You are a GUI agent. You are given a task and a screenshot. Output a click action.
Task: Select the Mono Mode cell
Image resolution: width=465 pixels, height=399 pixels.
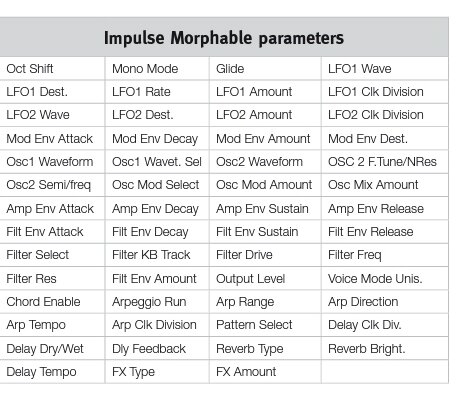(157, 69)
